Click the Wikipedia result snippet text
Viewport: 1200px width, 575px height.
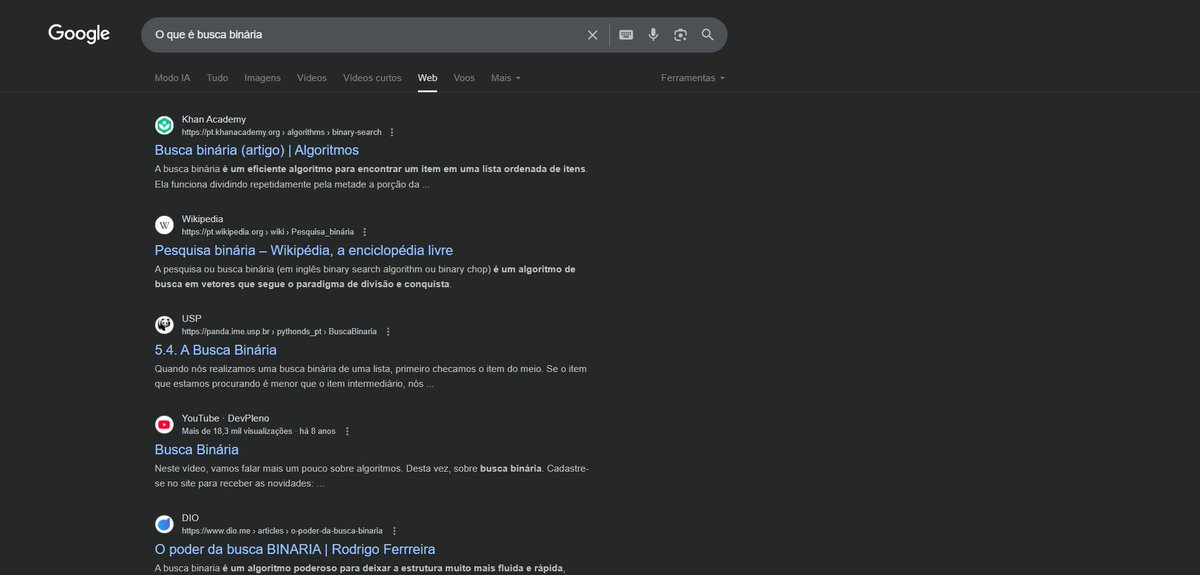[x=365, y=276]
